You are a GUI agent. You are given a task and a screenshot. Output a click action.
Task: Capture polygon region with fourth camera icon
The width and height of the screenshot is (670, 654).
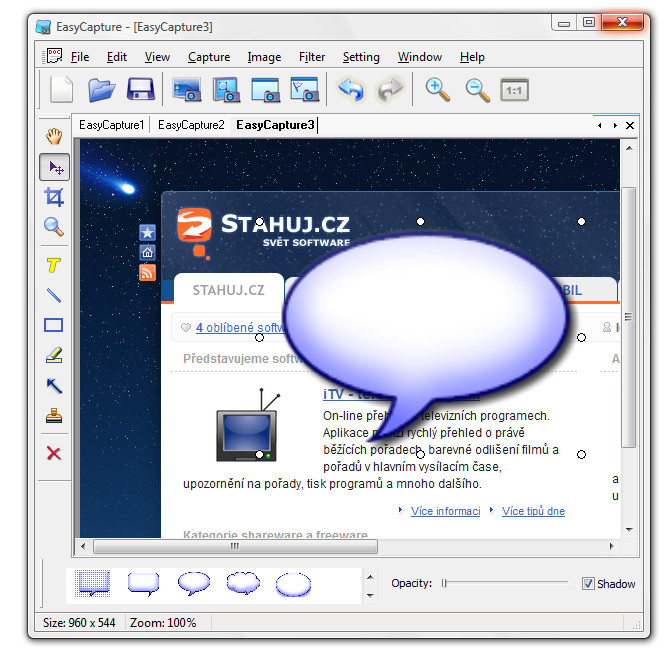click(305, 90)
